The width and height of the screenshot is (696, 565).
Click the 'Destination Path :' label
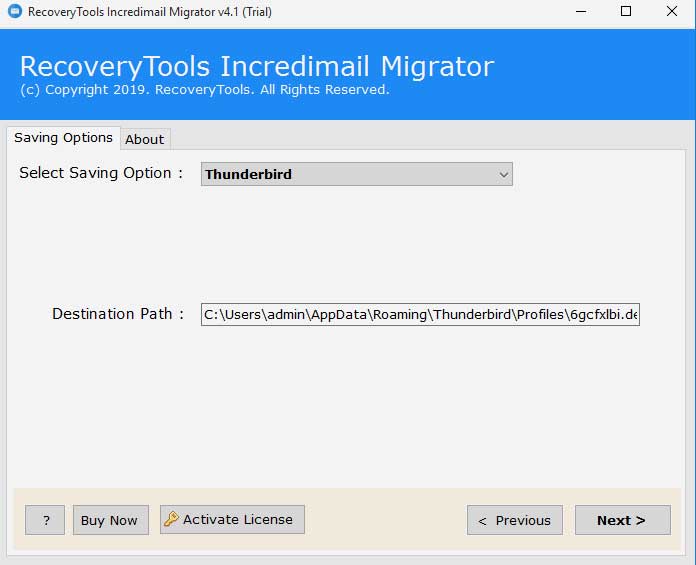point(118,314)
